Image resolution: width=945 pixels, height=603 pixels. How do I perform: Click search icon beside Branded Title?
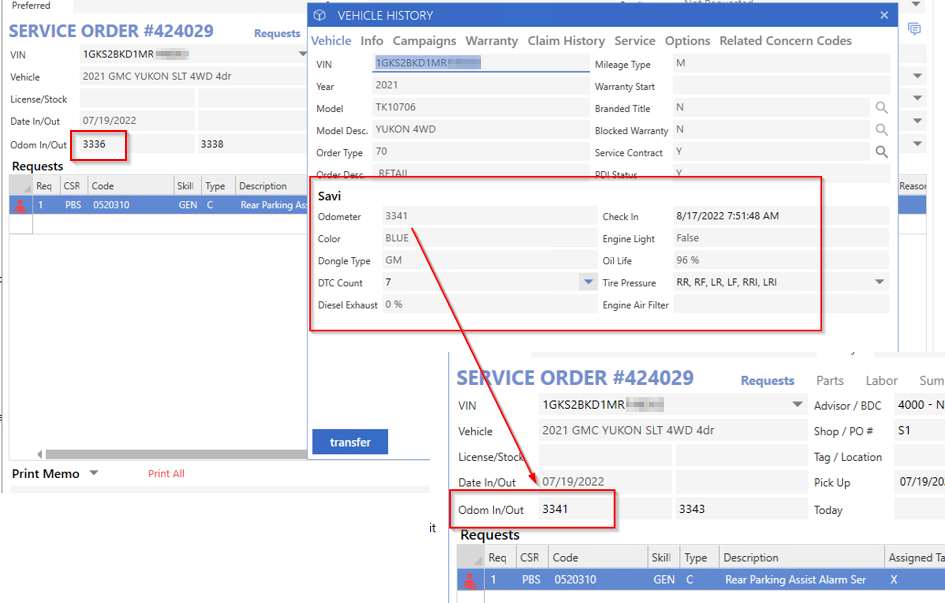[881, 108]
